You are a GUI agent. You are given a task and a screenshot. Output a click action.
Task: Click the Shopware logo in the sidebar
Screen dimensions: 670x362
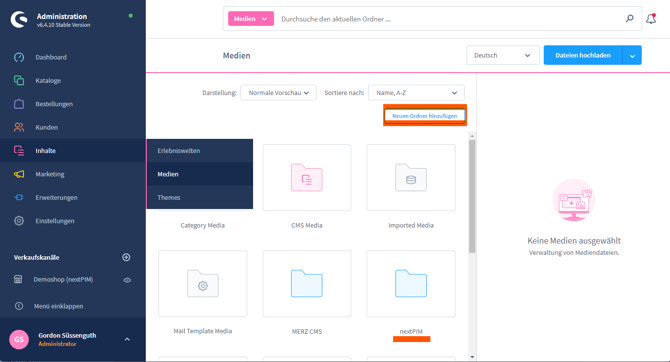click(x=19, y=19)
